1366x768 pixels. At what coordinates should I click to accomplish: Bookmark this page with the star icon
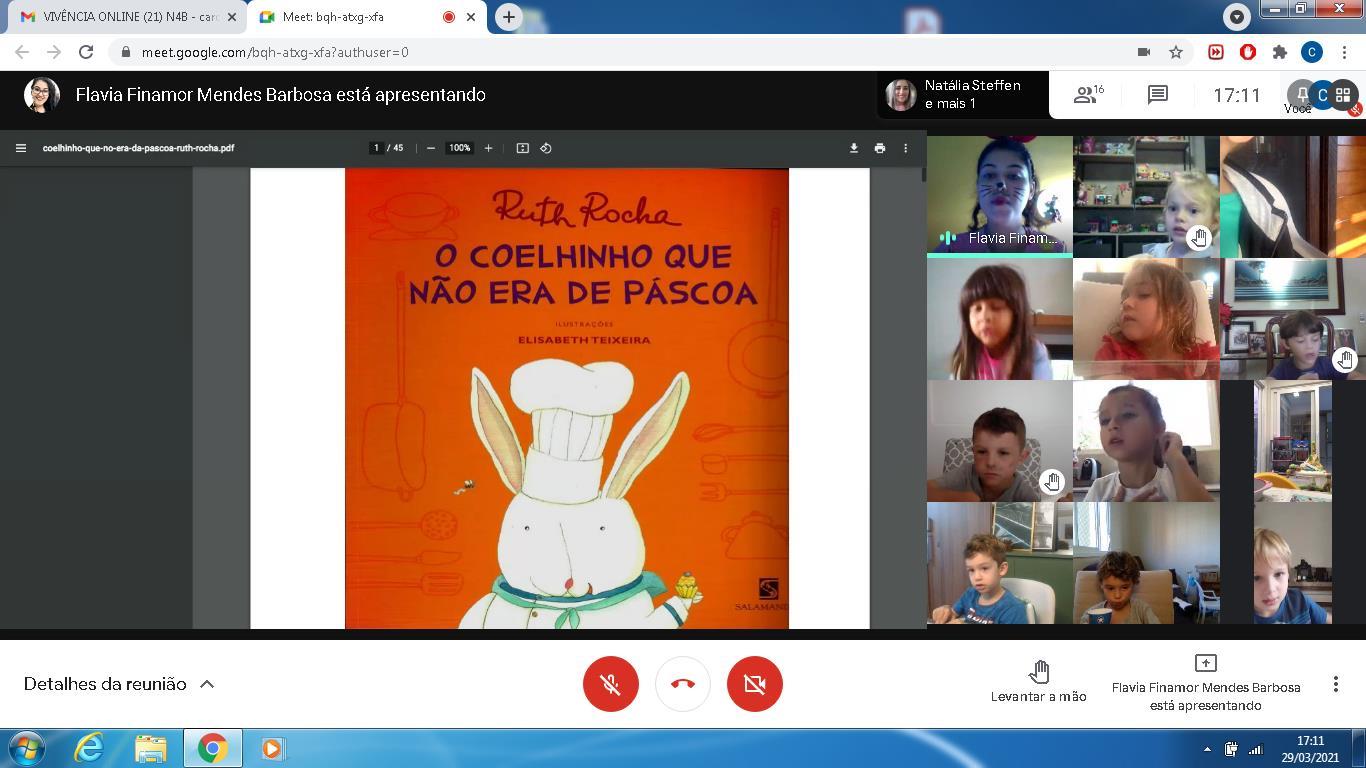(1176, 52)
